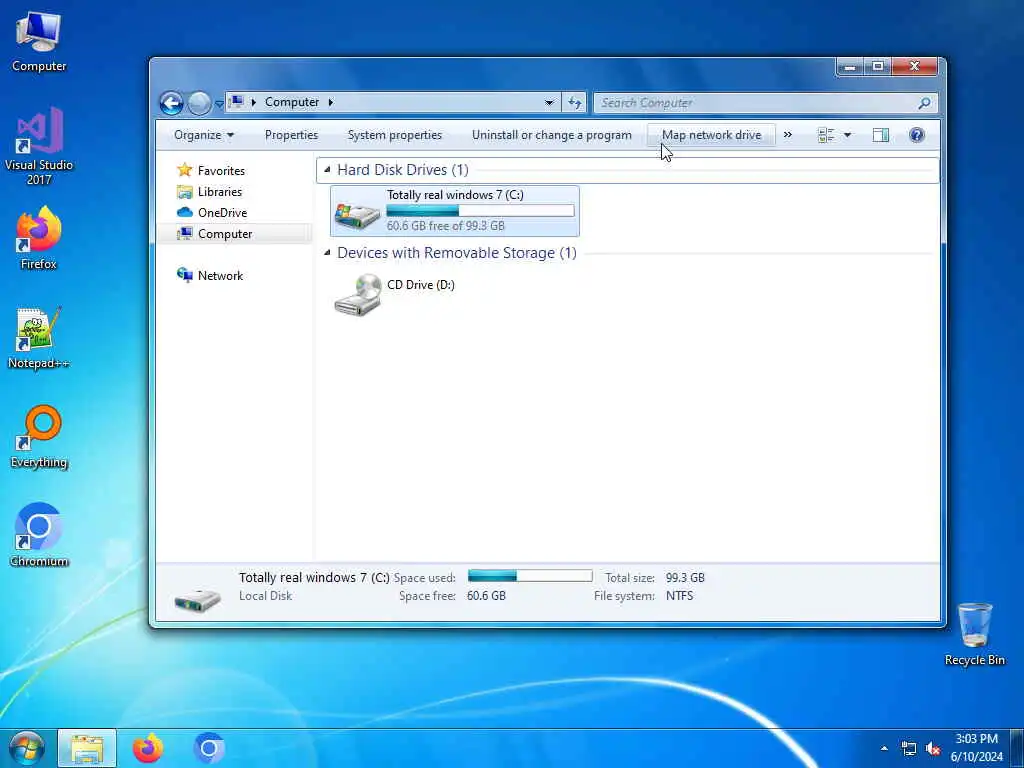Click the Hard Disk Drives (1) header
The image size is (1024, 768).
(x=402, y=170)
